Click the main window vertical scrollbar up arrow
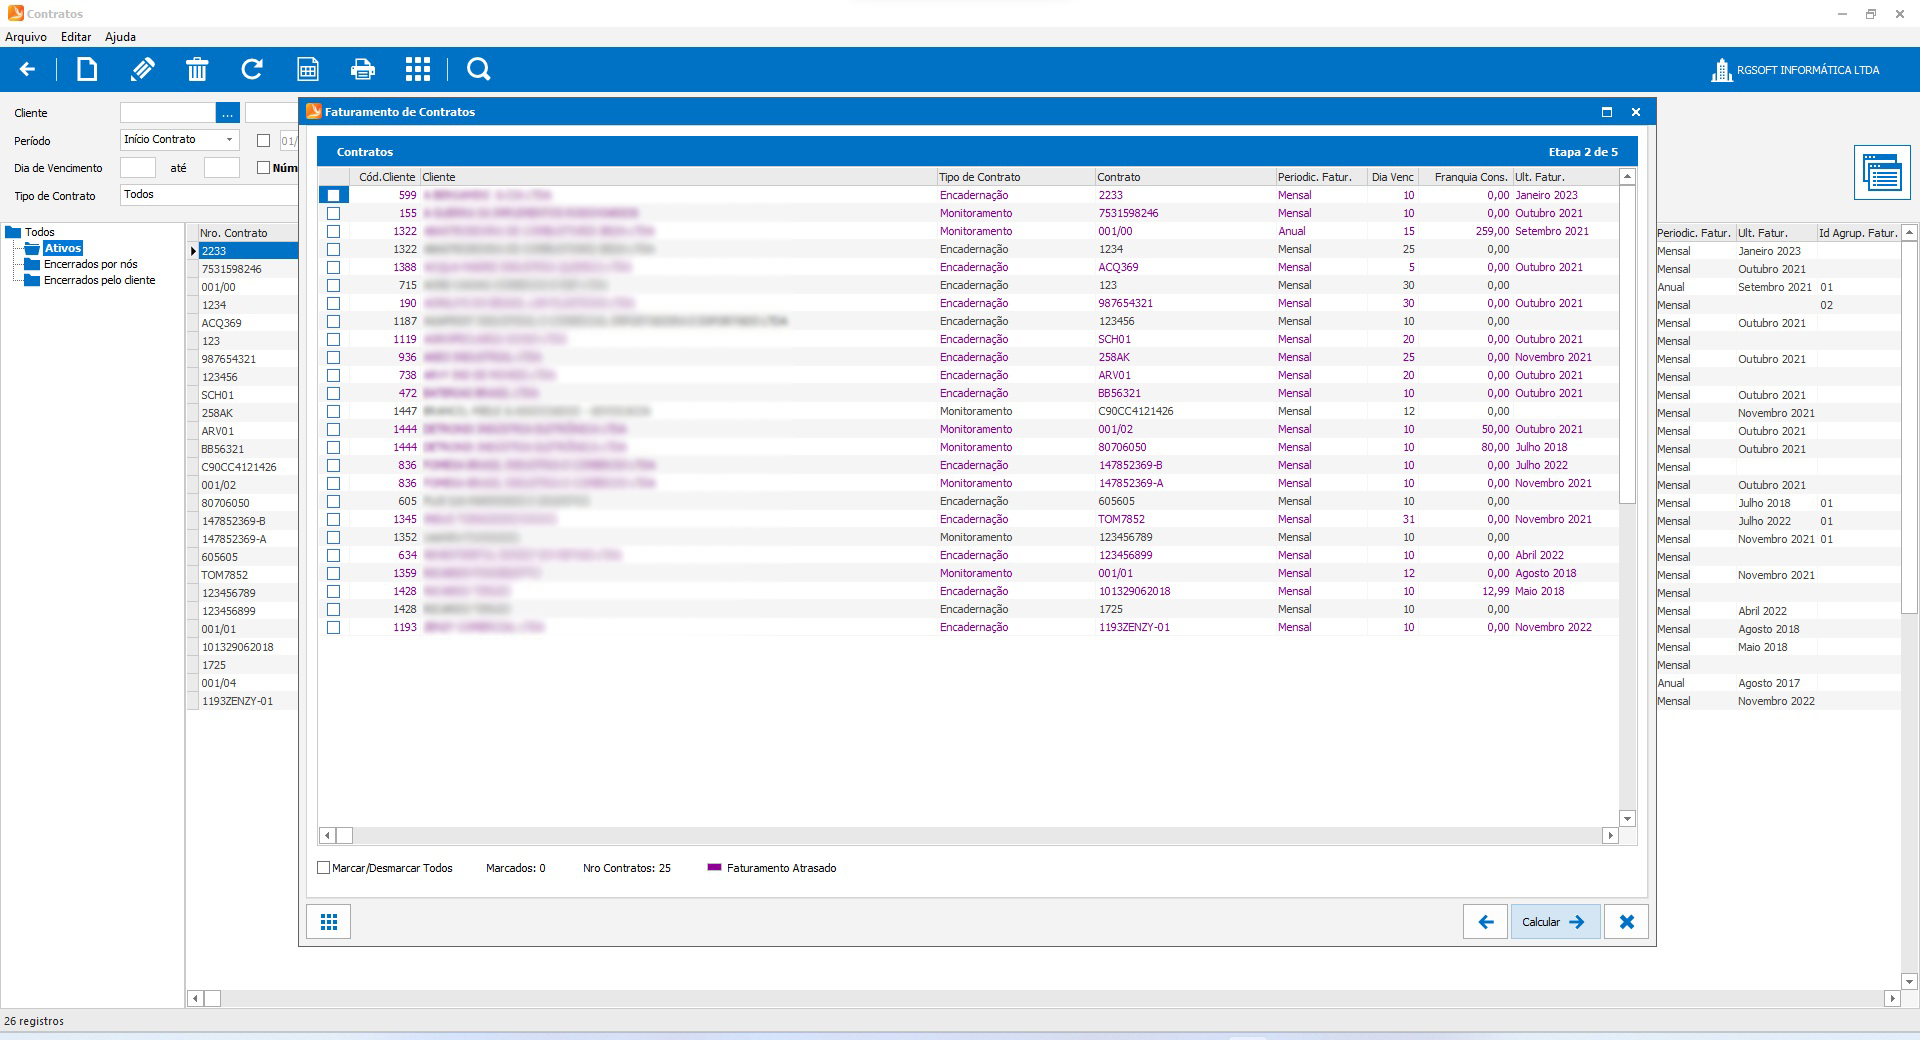Image resolution: width=1920 pixels, height=1040 pixels. (x=1909, y=232)
